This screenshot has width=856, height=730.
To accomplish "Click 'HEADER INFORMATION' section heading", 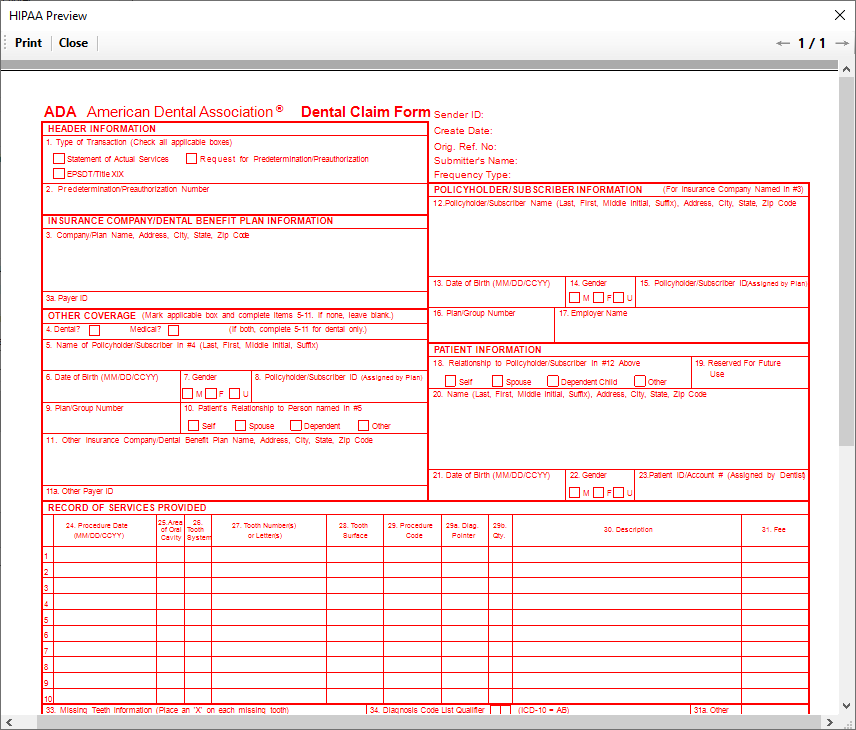I will [x=102, y=129].
